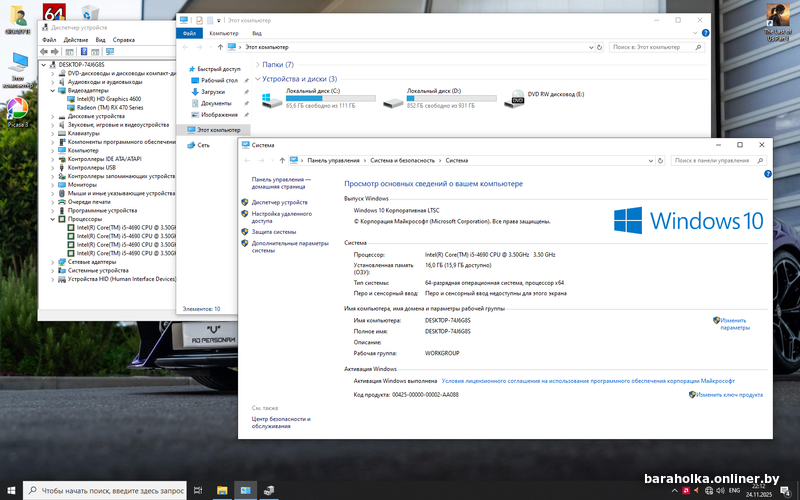
Task: Click the Up arrow in Explorer navigation
Action: (218, 47)
